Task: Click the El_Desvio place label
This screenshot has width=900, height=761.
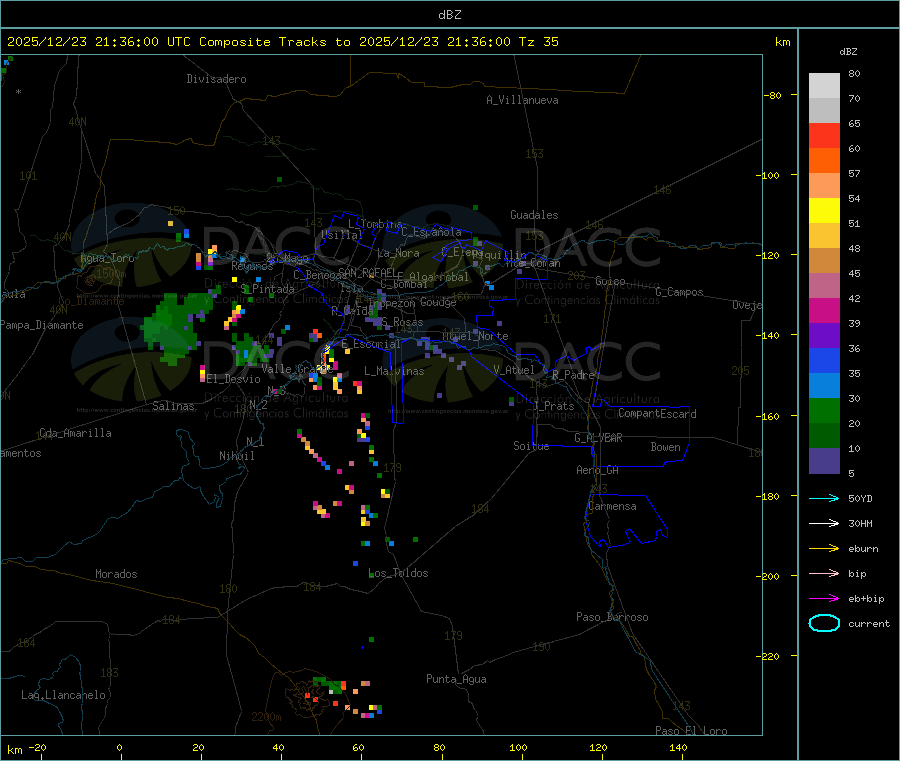Action: coord(234,379)
